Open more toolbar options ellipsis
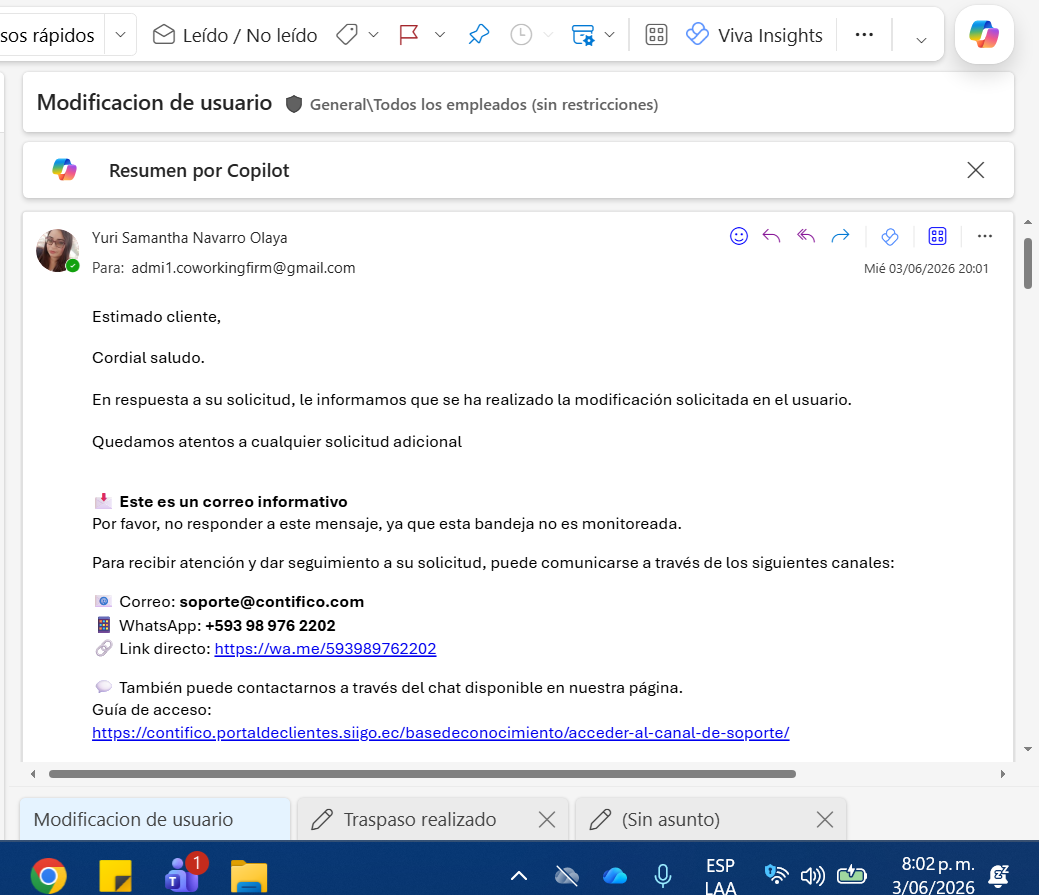 pos(864,34)
